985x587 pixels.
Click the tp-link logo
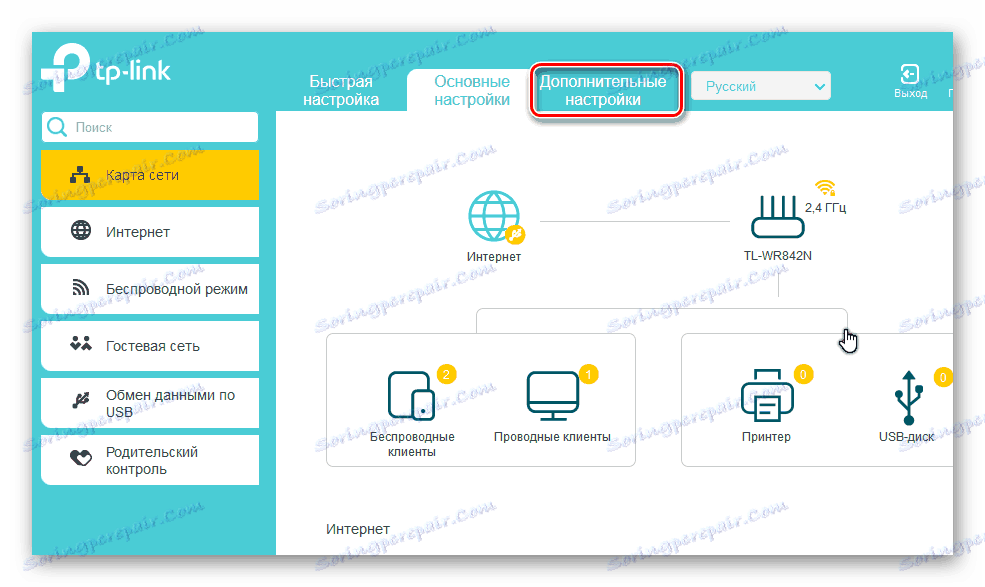[x=110, y=70]
